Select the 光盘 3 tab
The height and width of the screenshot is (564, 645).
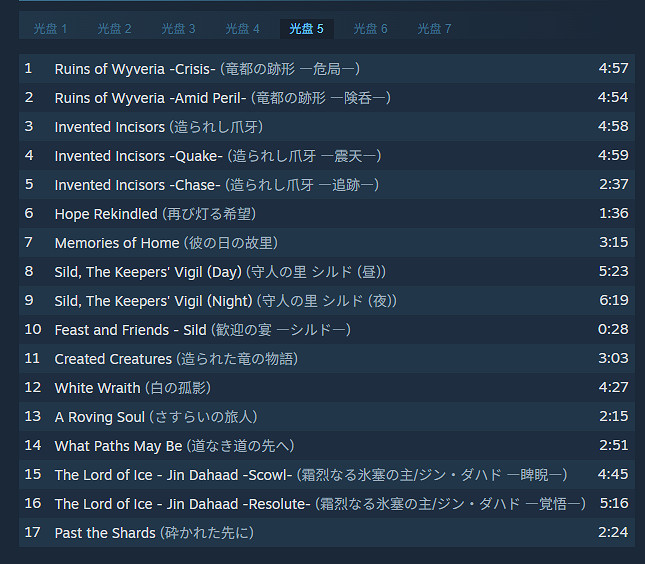click(178, 29)
